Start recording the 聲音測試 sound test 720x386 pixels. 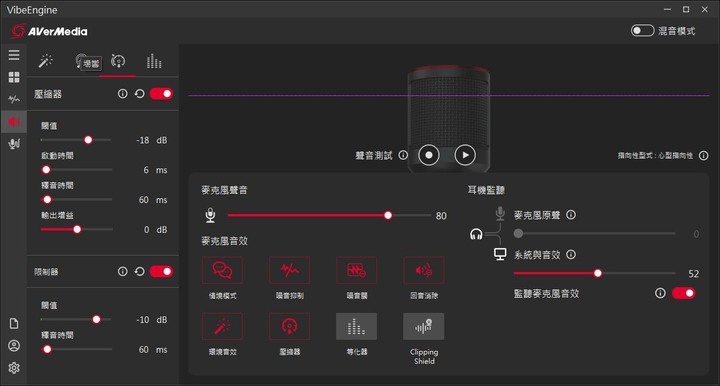click(x=429, y=155)
